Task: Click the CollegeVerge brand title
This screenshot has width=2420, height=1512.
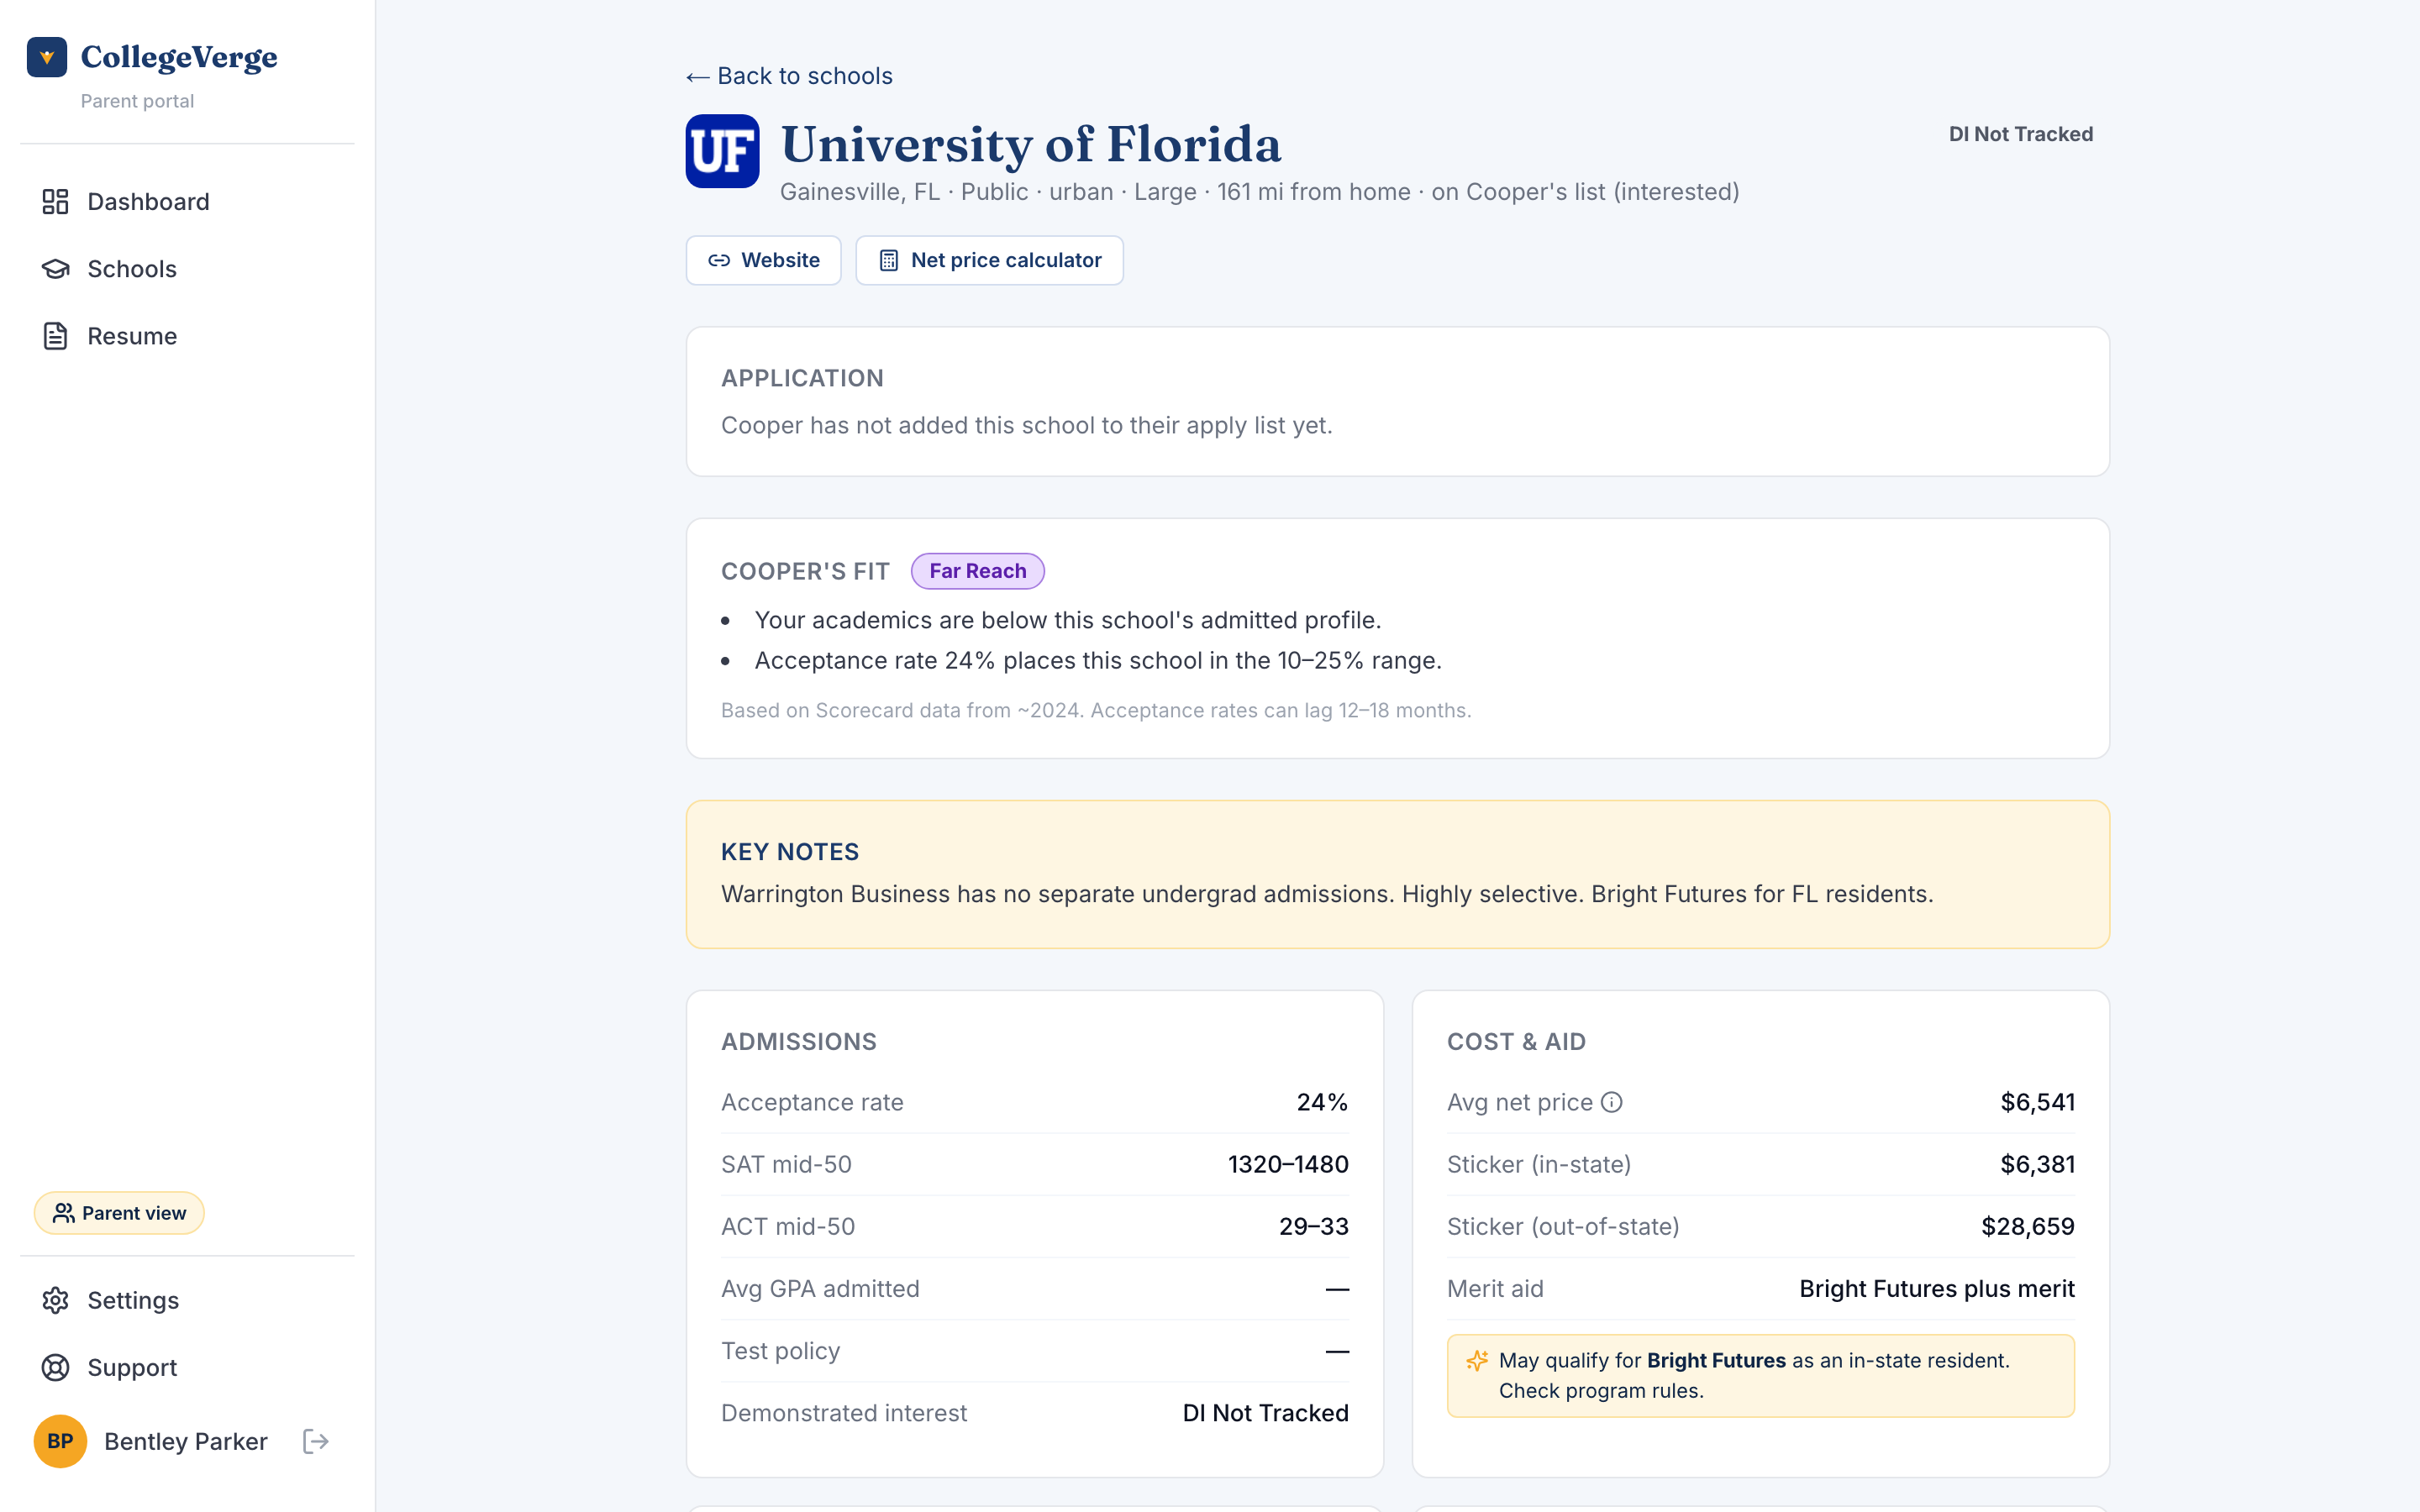Action: click(x=179, y=57)
